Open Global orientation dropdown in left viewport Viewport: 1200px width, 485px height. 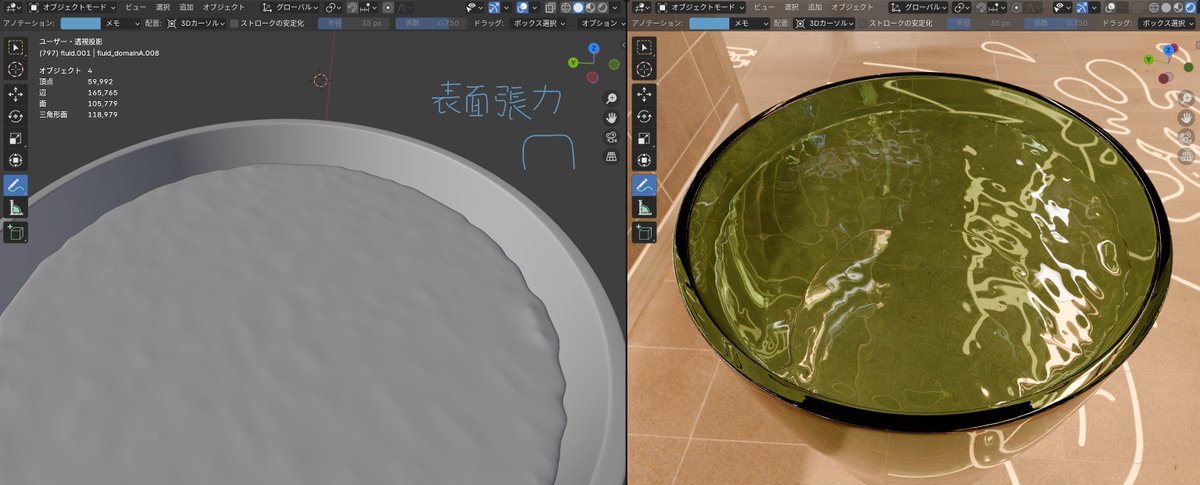coord(290,7)
